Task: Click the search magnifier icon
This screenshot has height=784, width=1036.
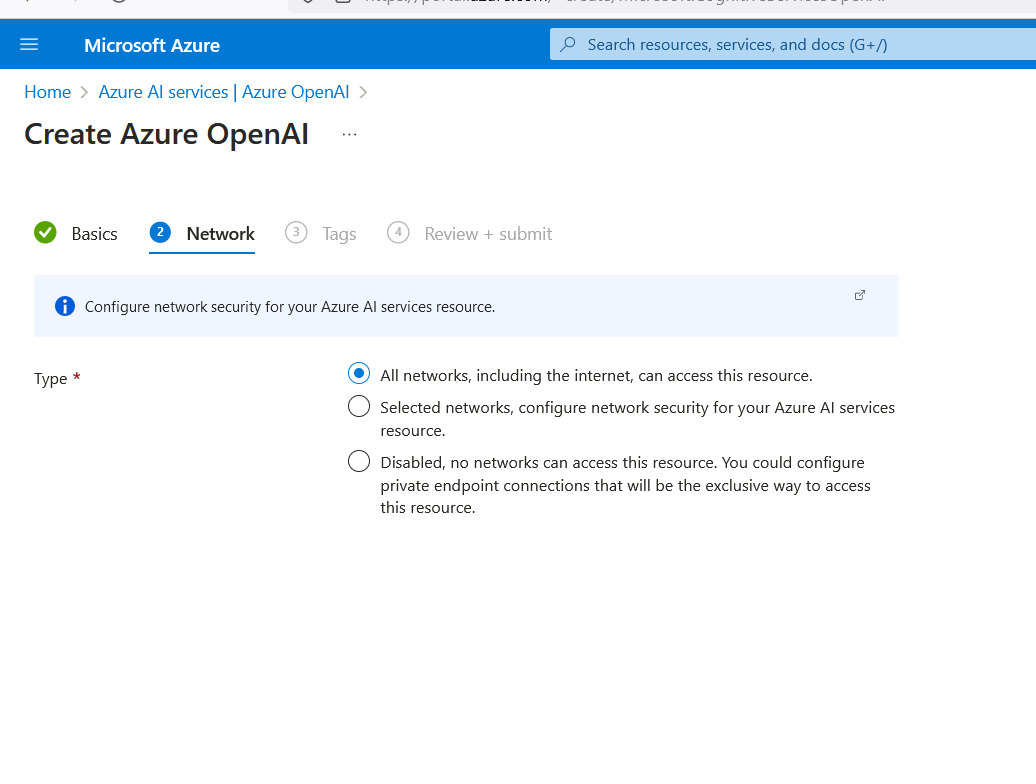Action: point(567,44)
